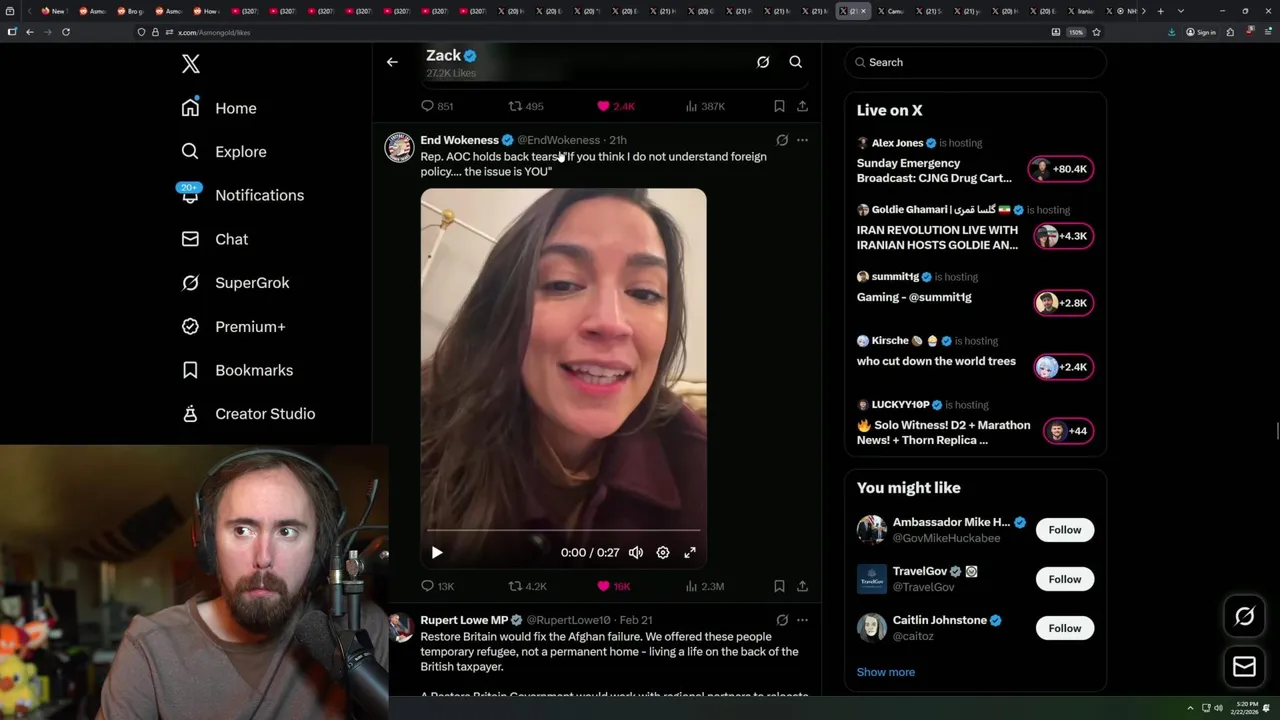Open a new browser tab

[x=1160, y=11]
